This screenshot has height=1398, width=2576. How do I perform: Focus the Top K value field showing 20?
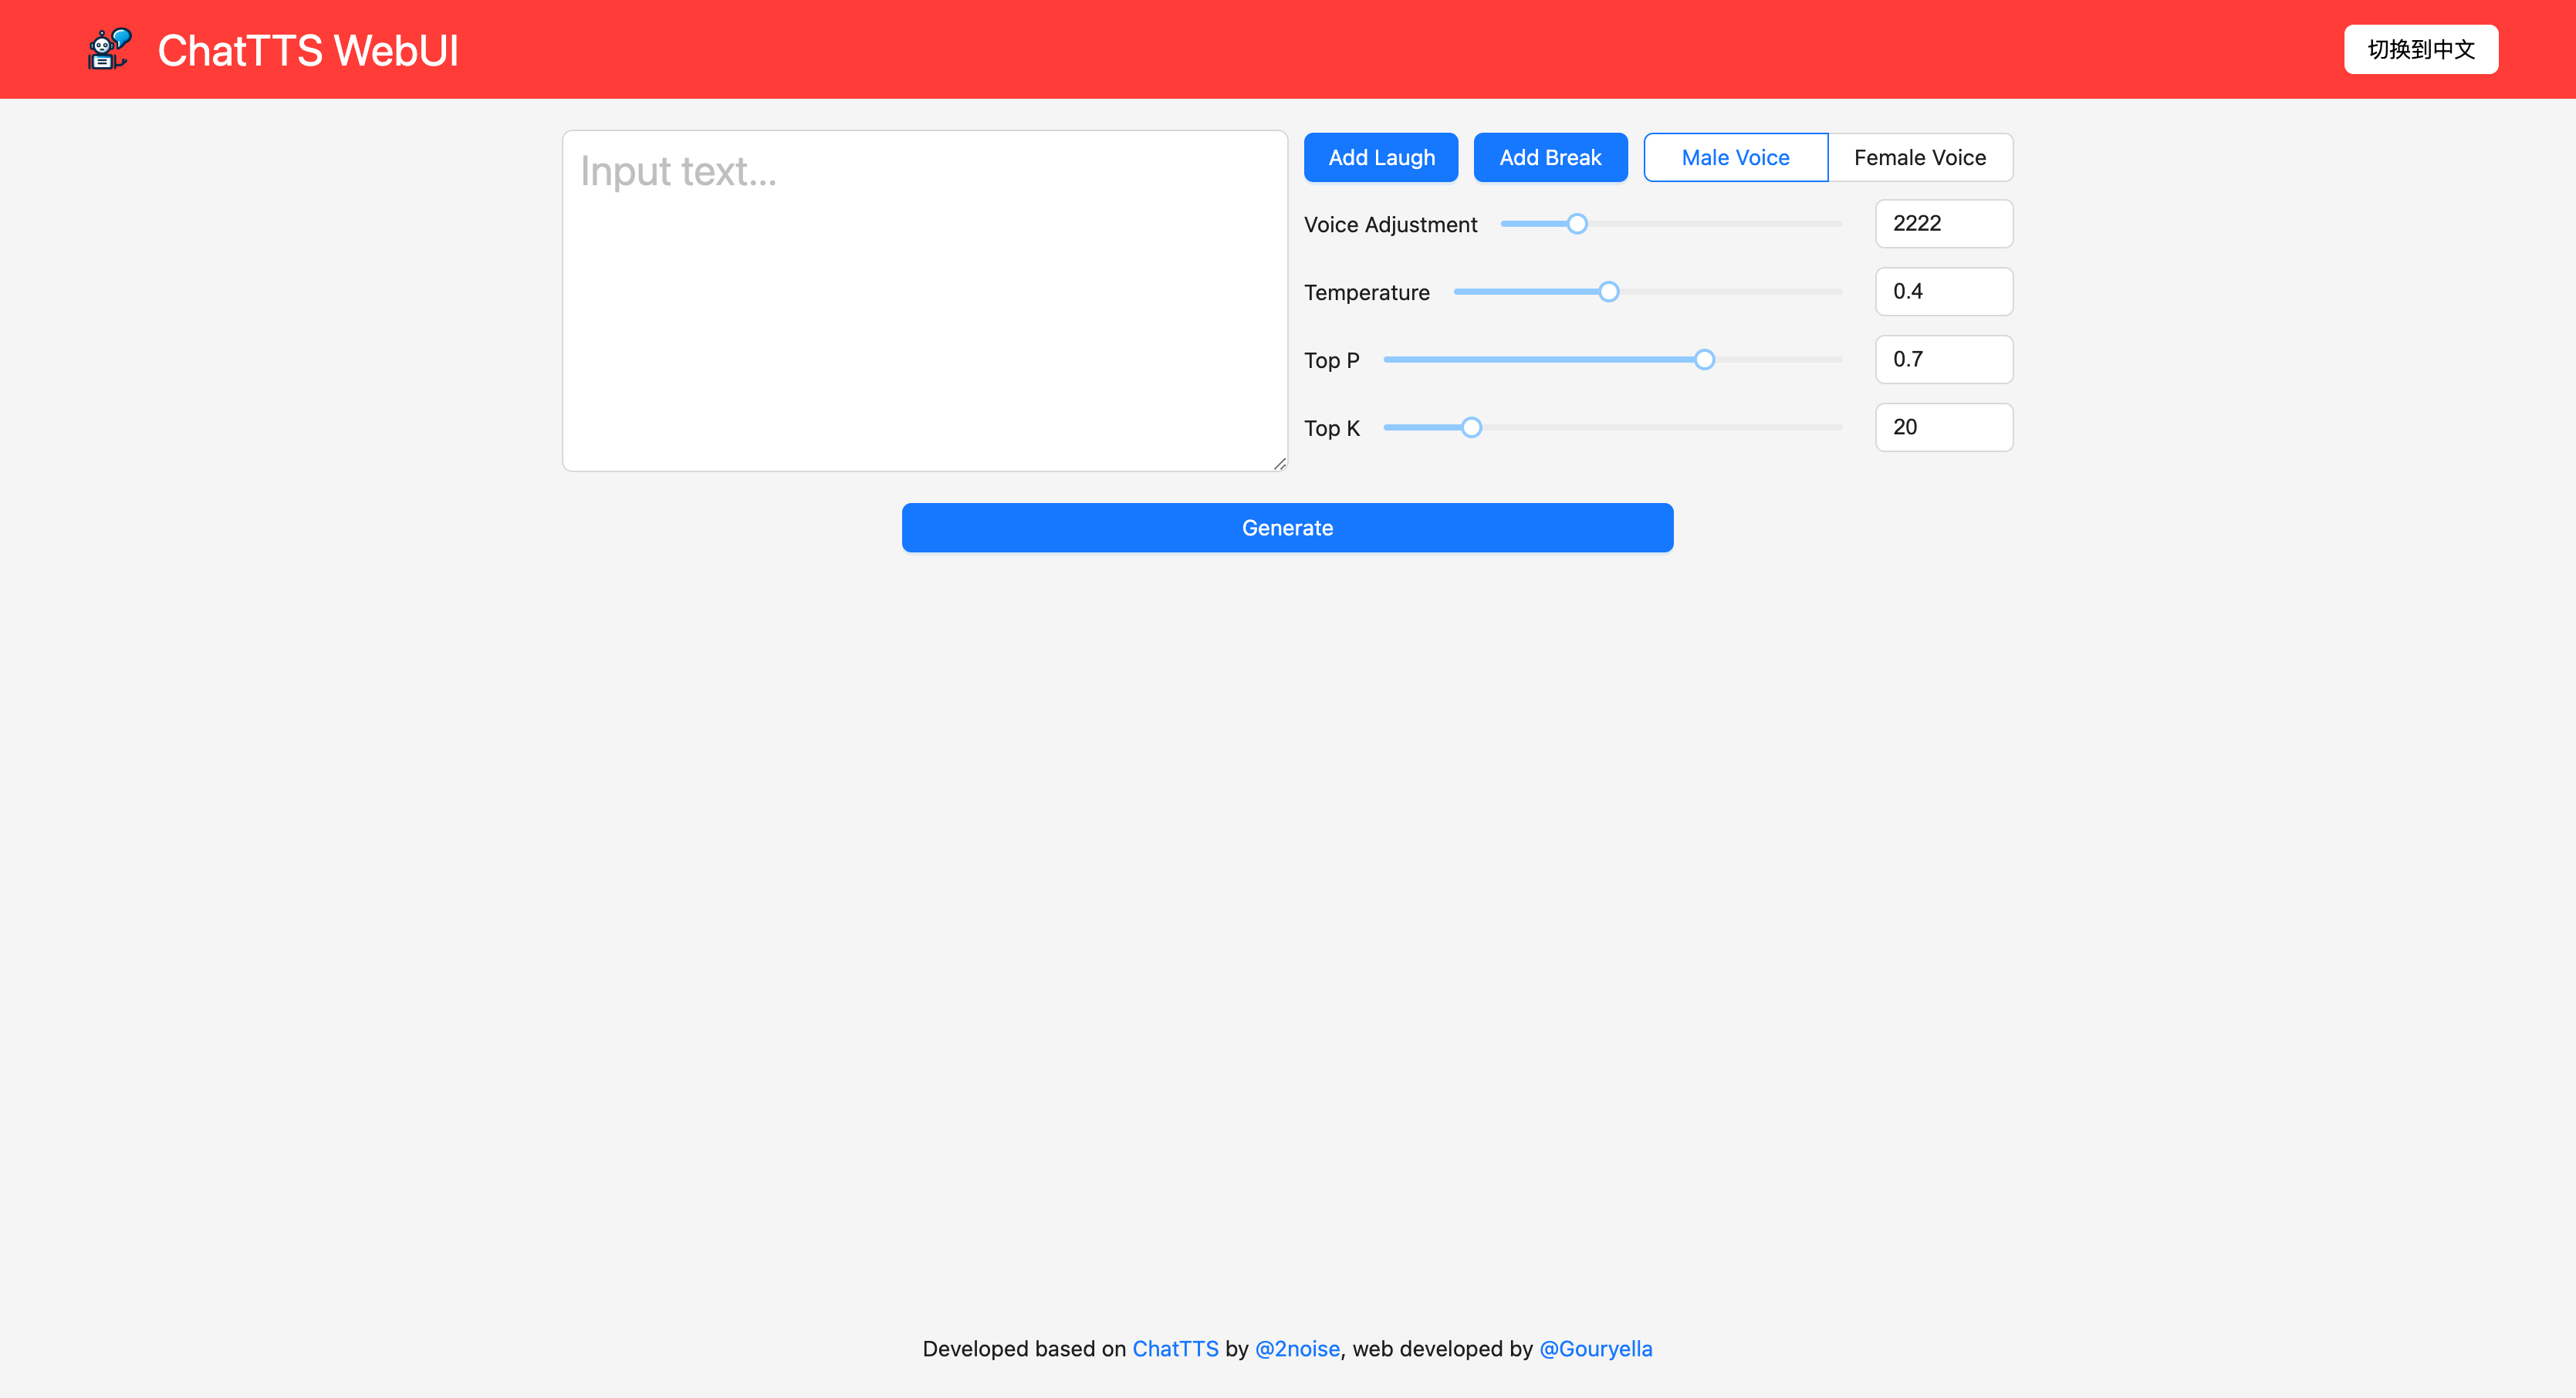pyautogui.click(x=1943, y=427)
